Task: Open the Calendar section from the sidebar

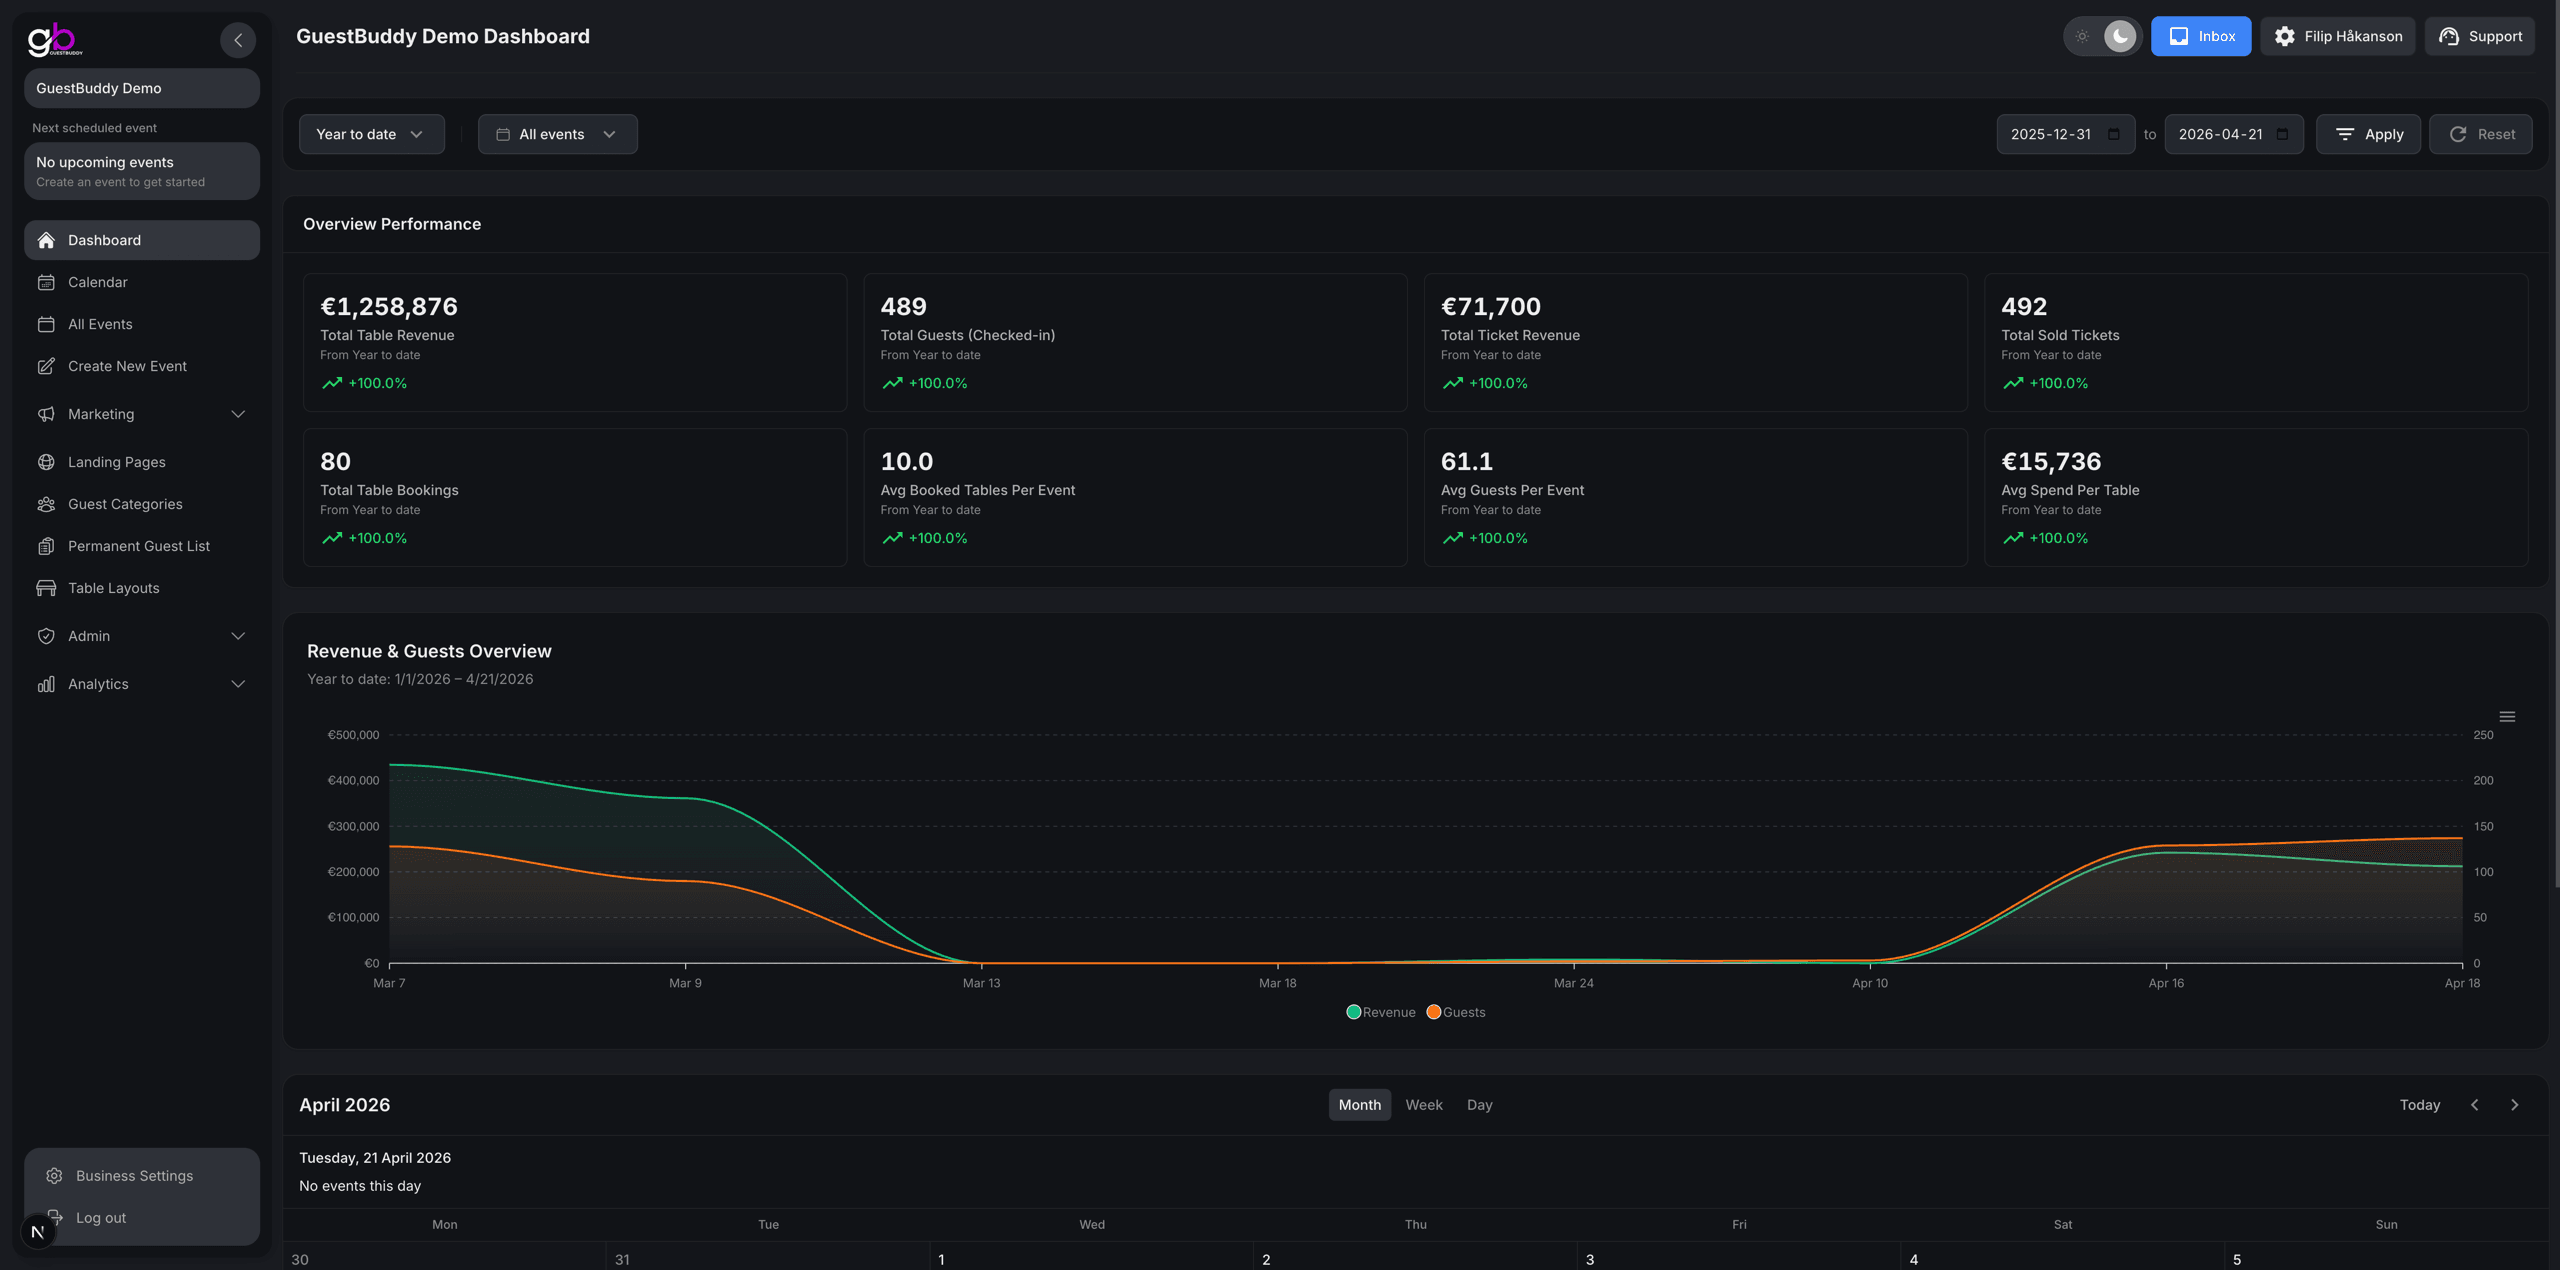Action: pyautogui.click(x=97, y=282)
